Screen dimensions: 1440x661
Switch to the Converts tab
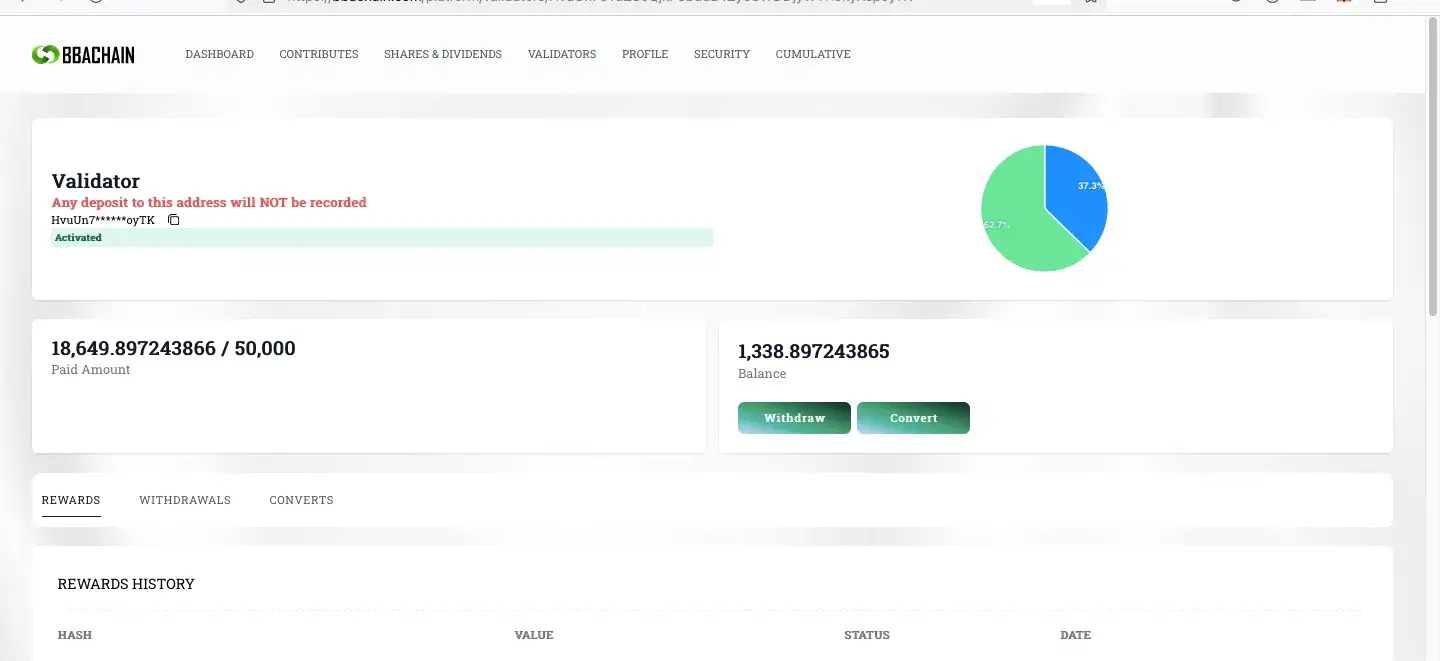coord(301,500)
